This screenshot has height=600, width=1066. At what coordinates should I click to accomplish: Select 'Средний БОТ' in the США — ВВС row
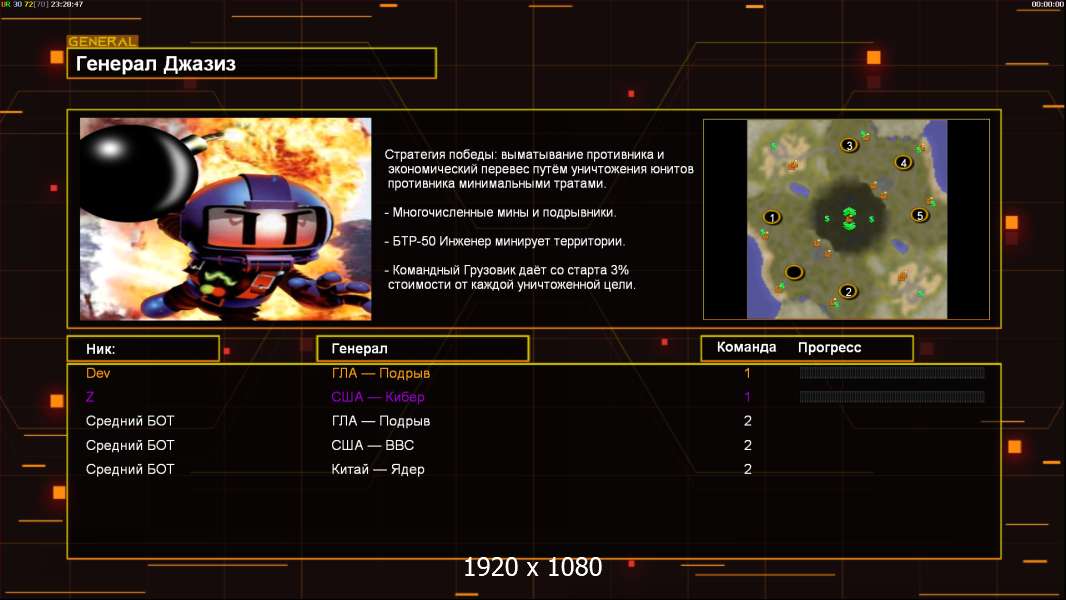[130, 445]
